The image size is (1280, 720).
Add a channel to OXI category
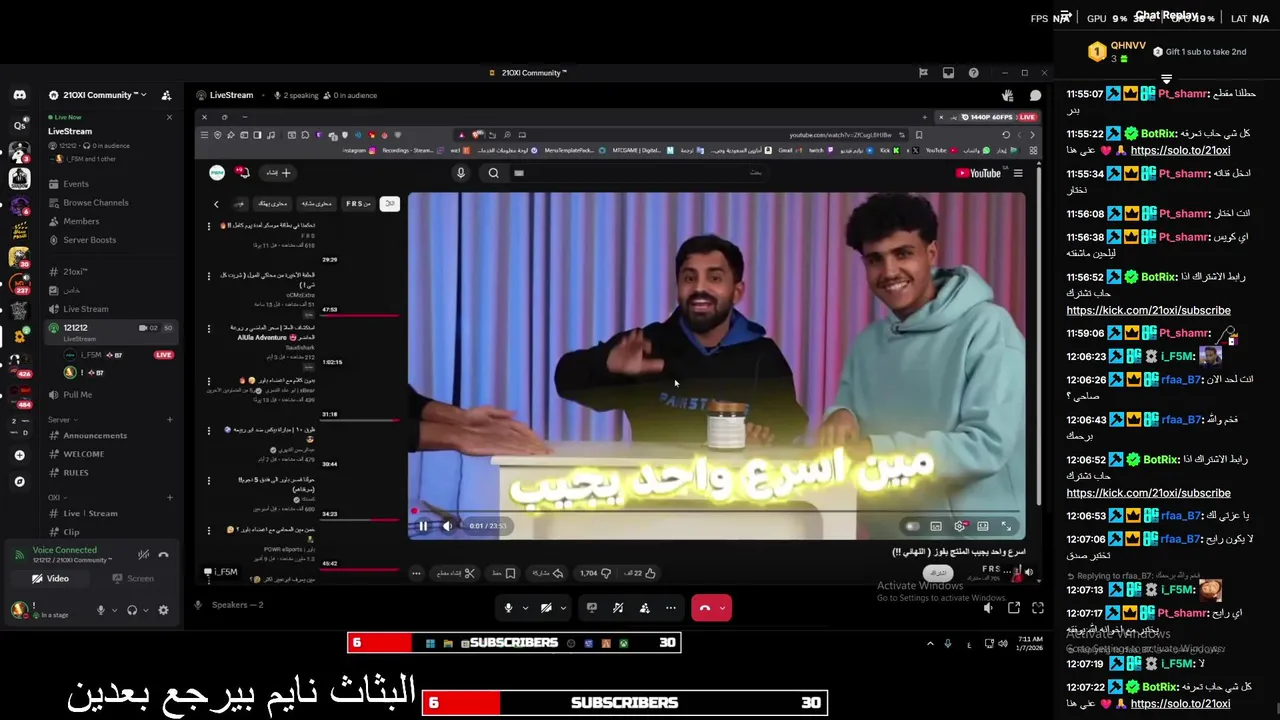coord(170,497)
